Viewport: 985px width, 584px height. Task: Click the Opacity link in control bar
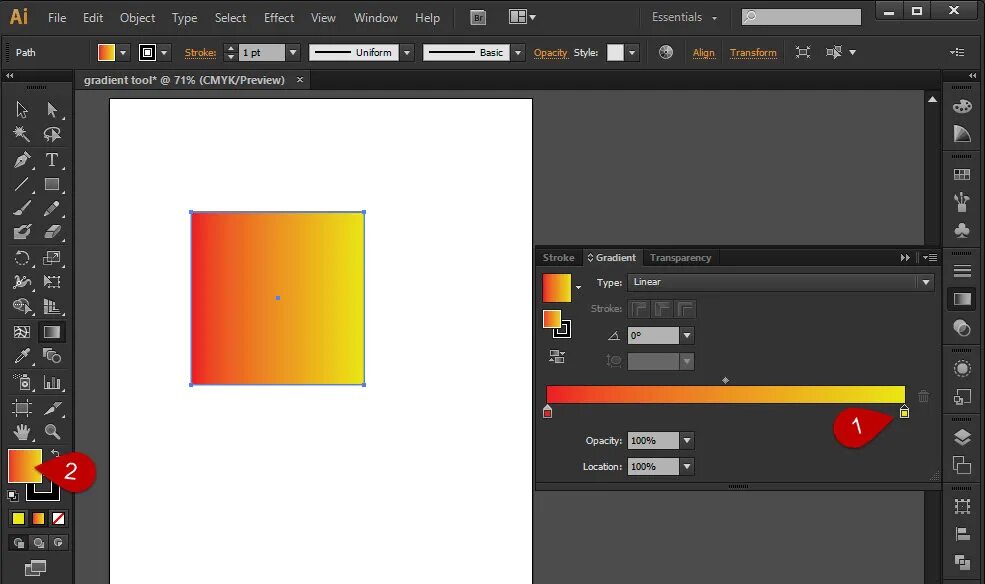click(550, 52)
